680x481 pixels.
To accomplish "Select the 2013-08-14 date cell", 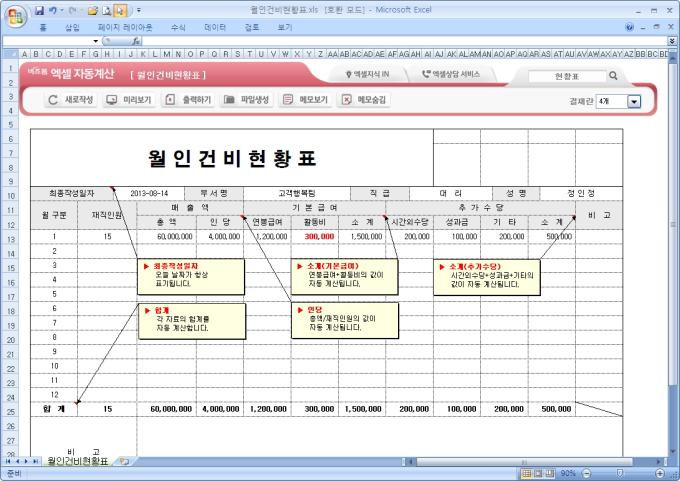I will pyautogui.click(x=149, y=193).
